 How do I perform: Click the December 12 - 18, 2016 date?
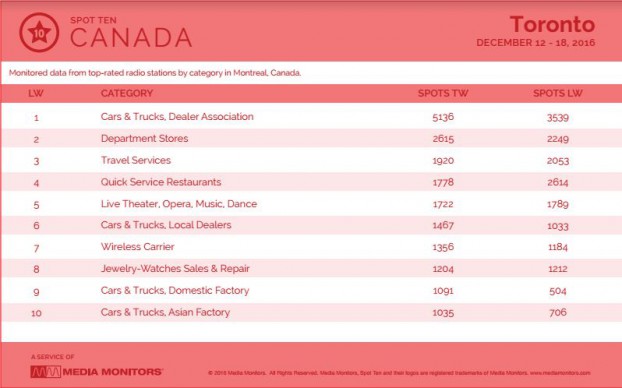[536, 42]
